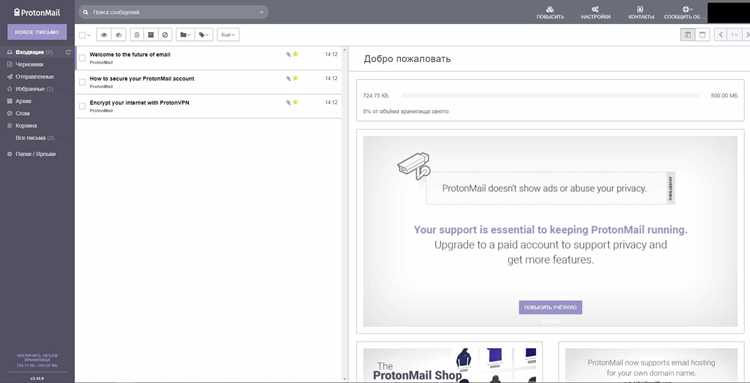Open the Apply label dropdown
Image resolution: width=750 pixels, height=383 pixels.
coord(204,35)
